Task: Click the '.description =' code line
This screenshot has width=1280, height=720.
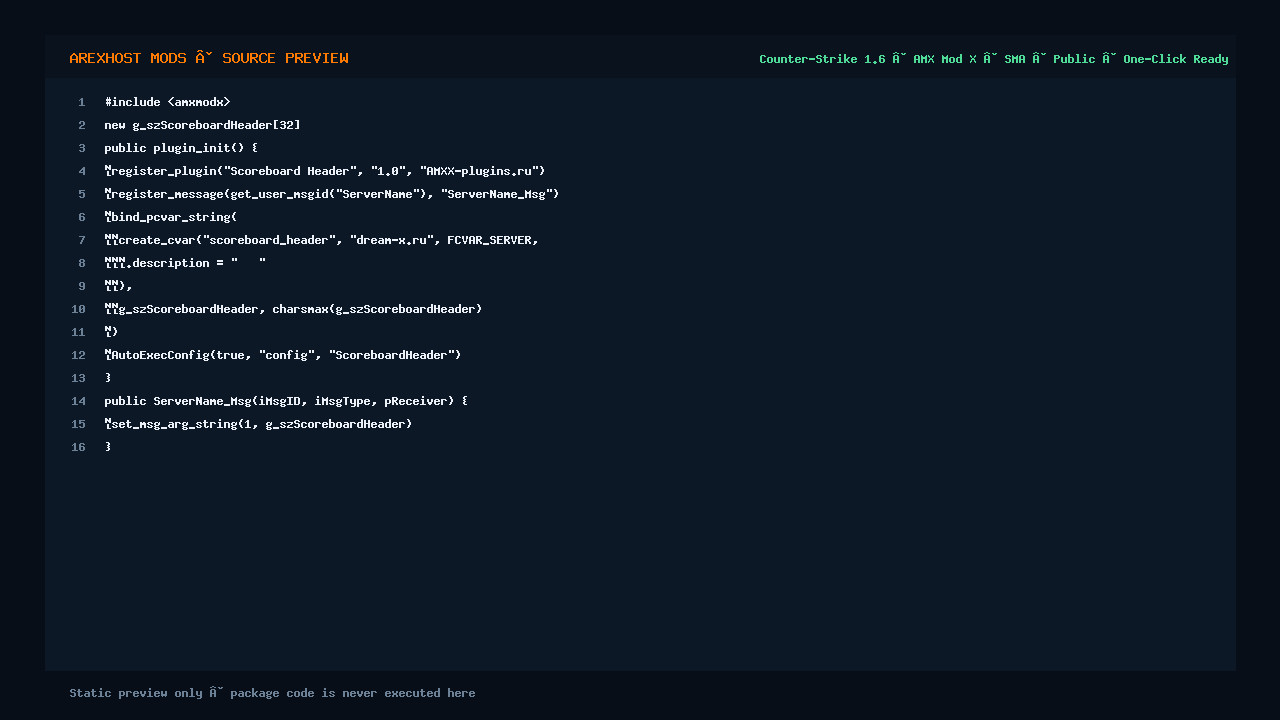Action: (185, 263)
